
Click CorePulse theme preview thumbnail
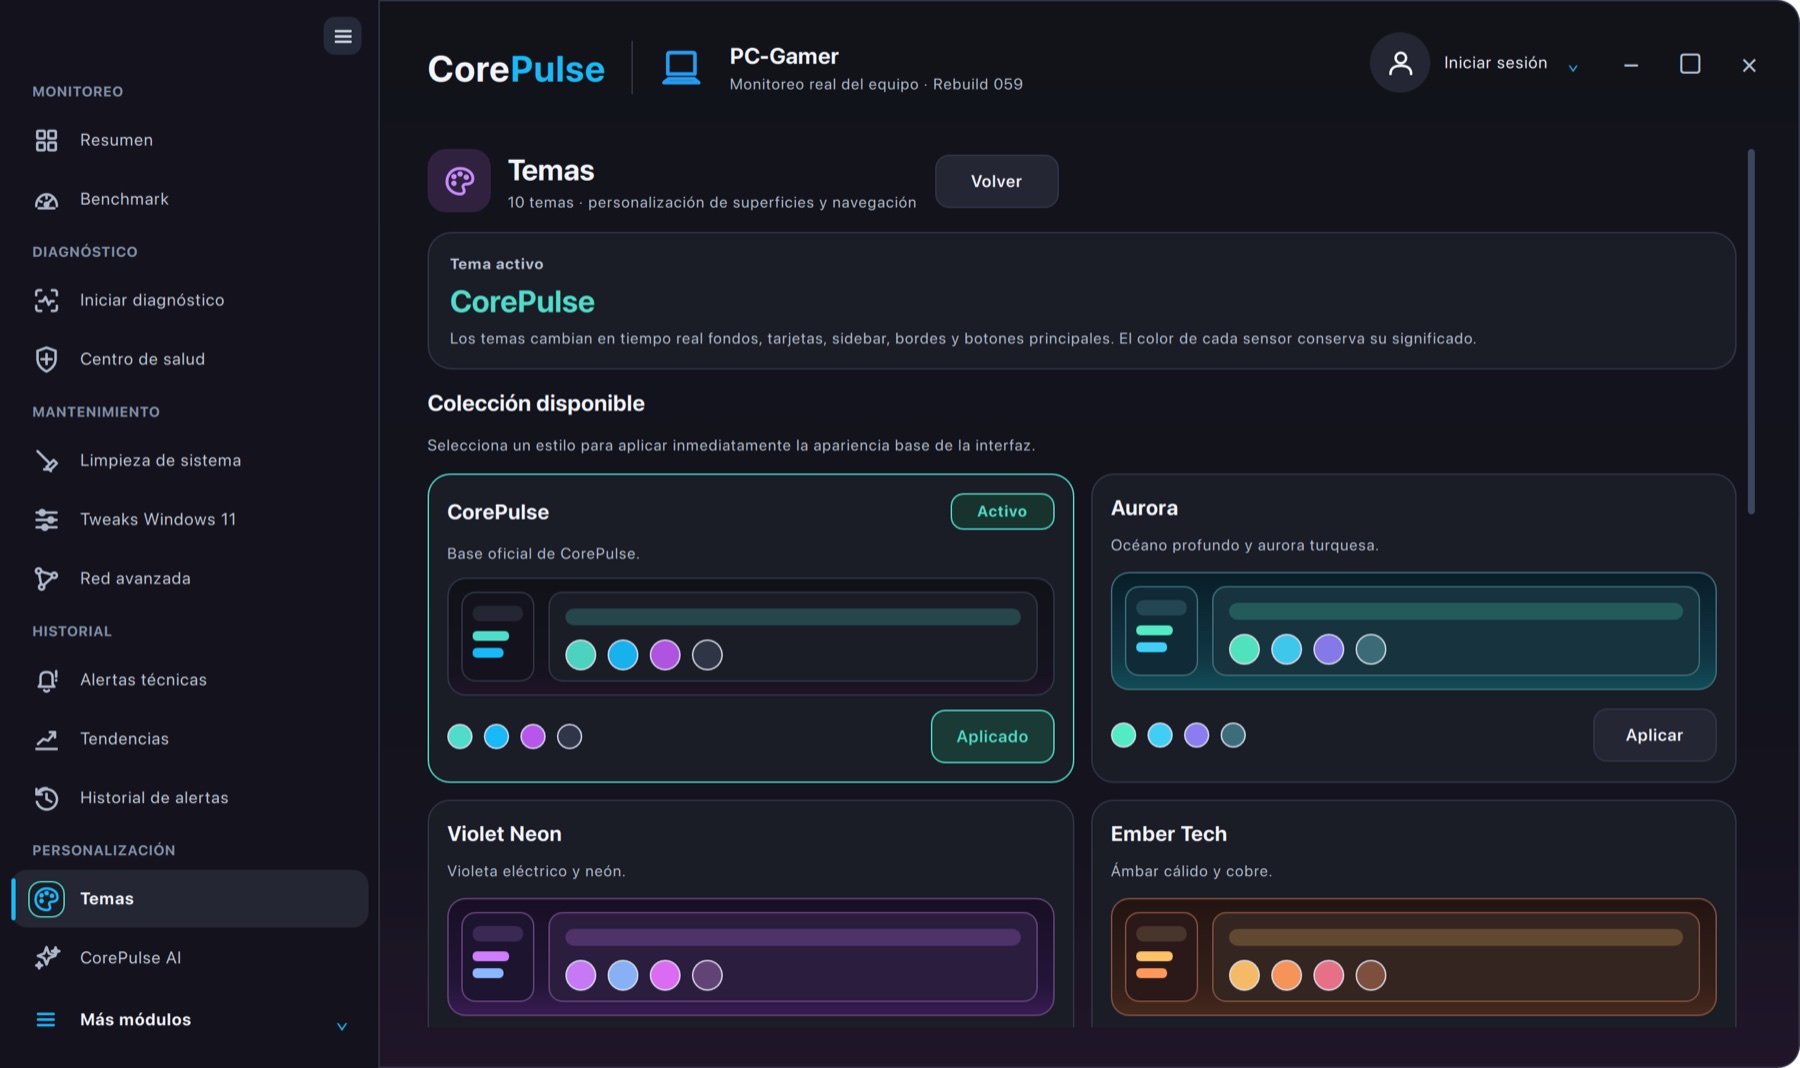click(x=750, y=636)
